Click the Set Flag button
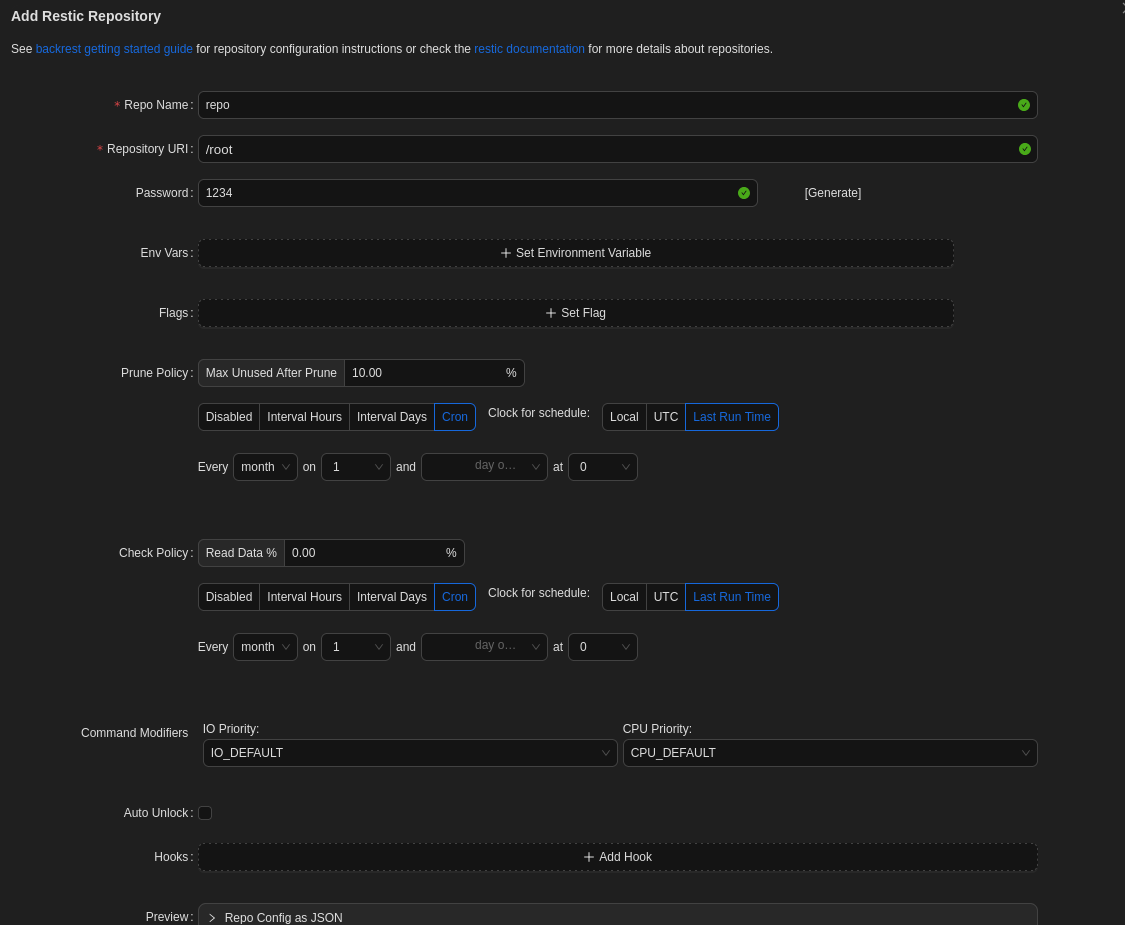The image size is (1125, 925). 576,314
